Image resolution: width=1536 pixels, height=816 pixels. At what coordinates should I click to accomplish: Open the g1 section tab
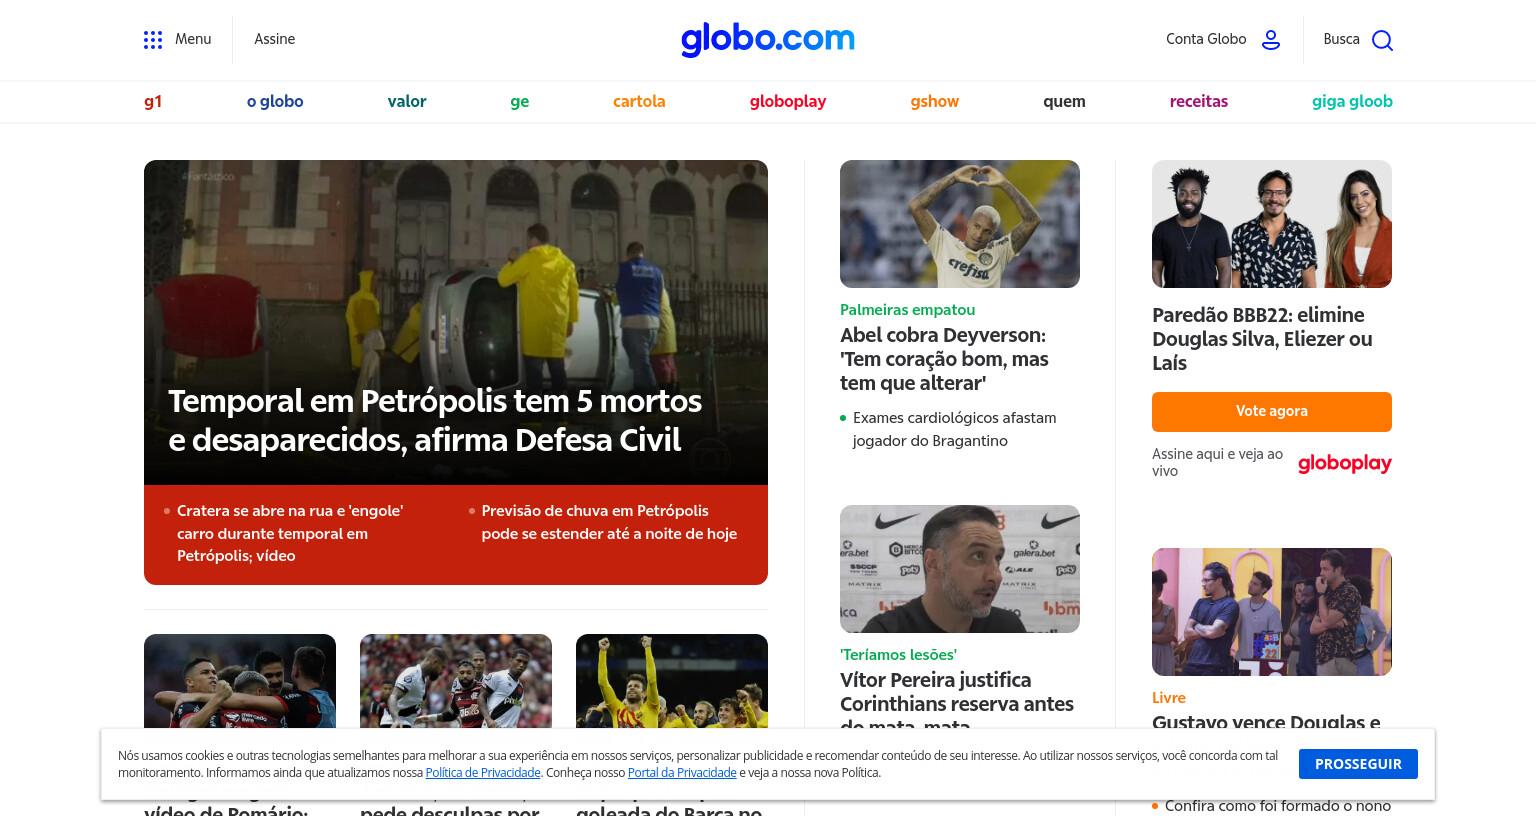click(x=153, y=101)
